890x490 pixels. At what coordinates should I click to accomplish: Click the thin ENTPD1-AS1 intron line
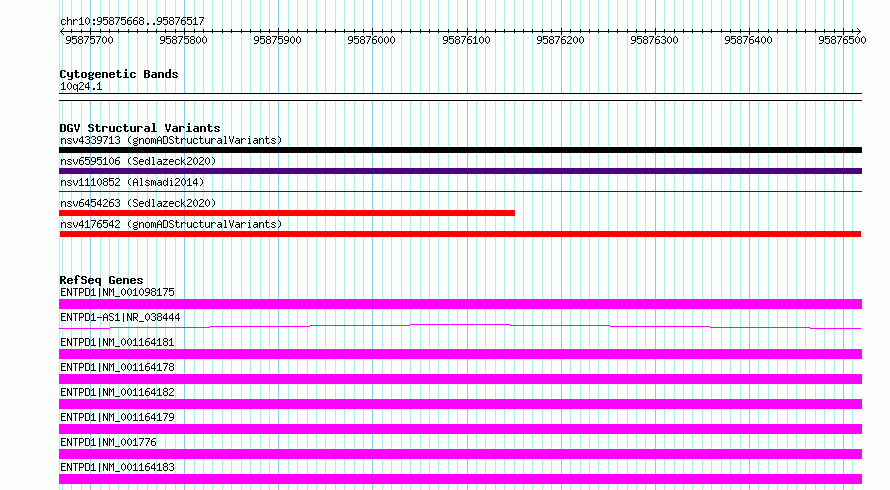click(460, 326)
